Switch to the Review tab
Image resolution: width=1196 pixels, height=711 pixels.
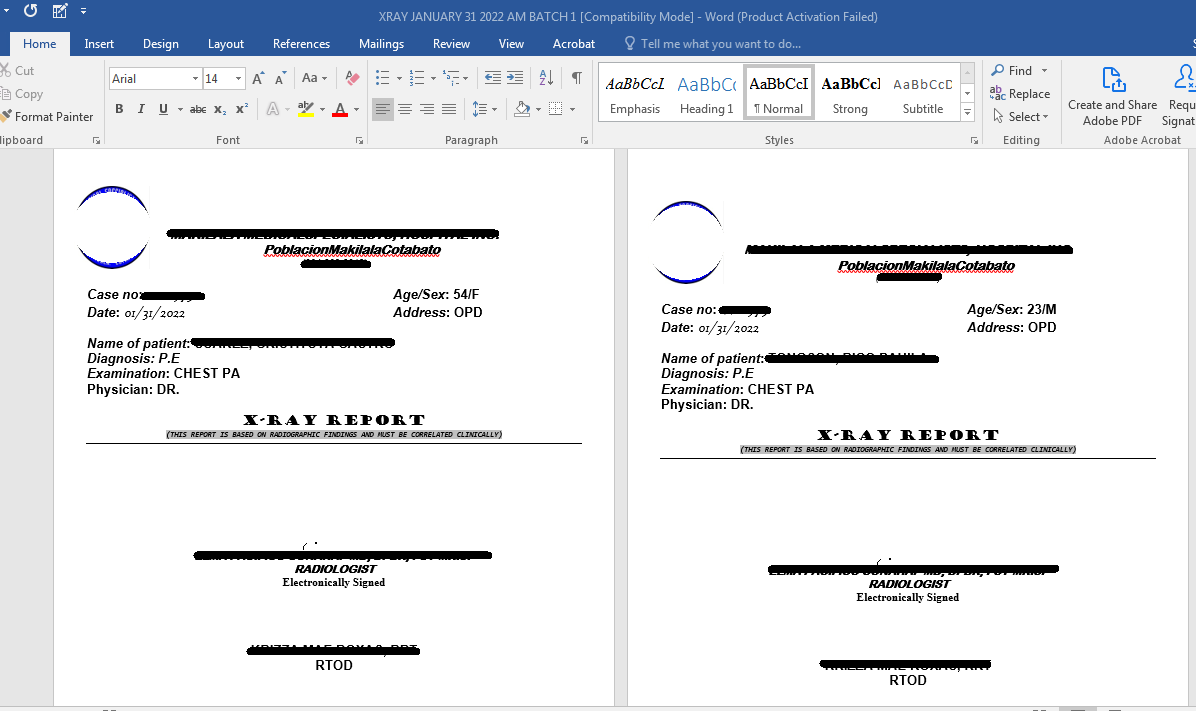452,43
